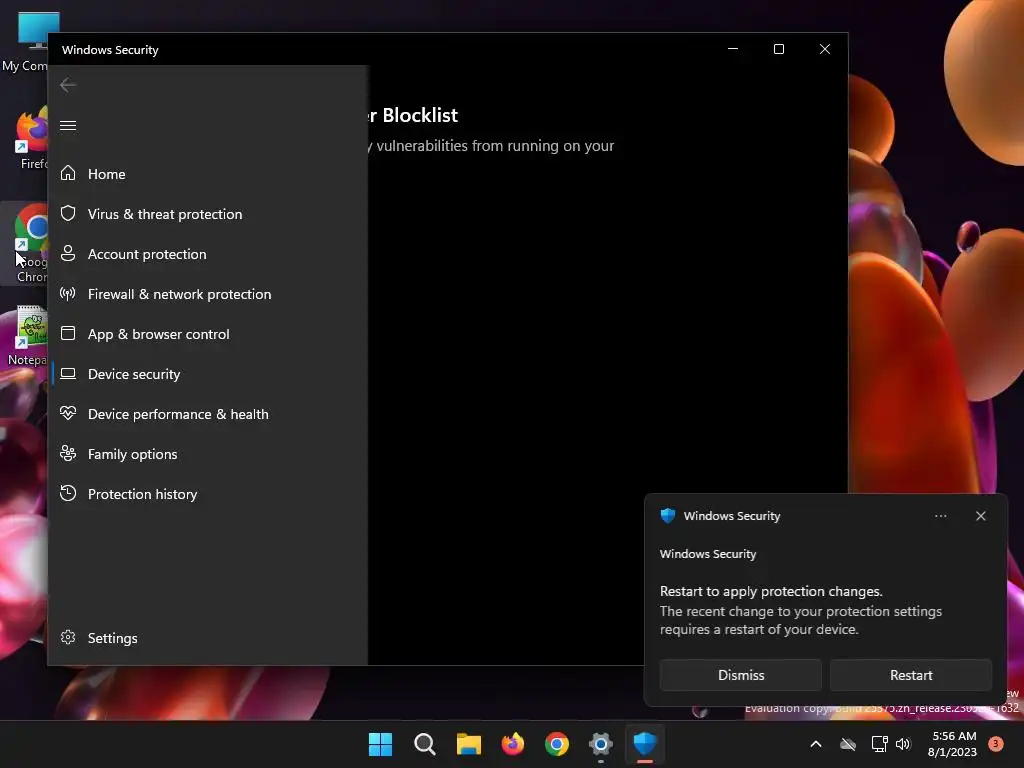Click the Virus & threat protection shield icon
The height and width of the screenshot is (768, 1024).
pyautogui.click(x=68, y=214)
